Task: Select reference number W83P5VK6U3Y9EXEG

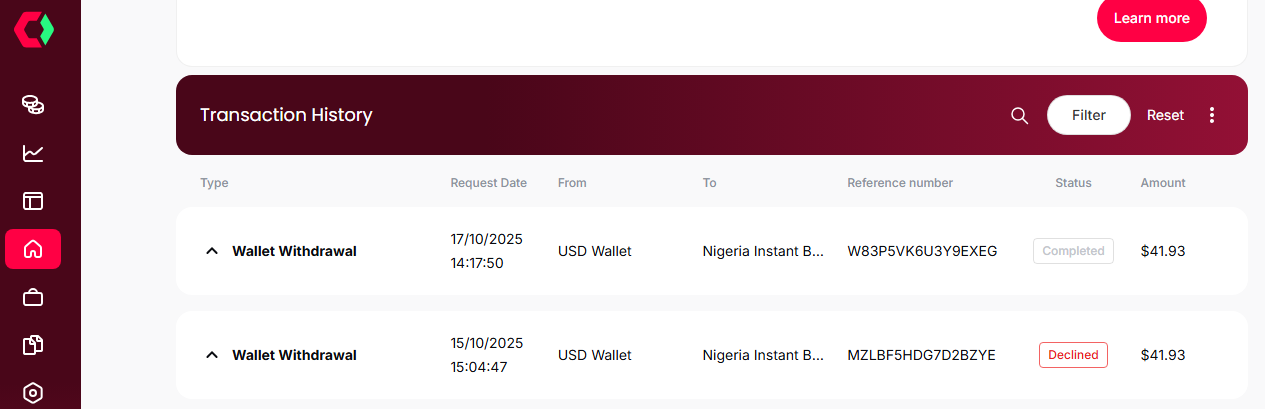Action: tap(921, 251)
